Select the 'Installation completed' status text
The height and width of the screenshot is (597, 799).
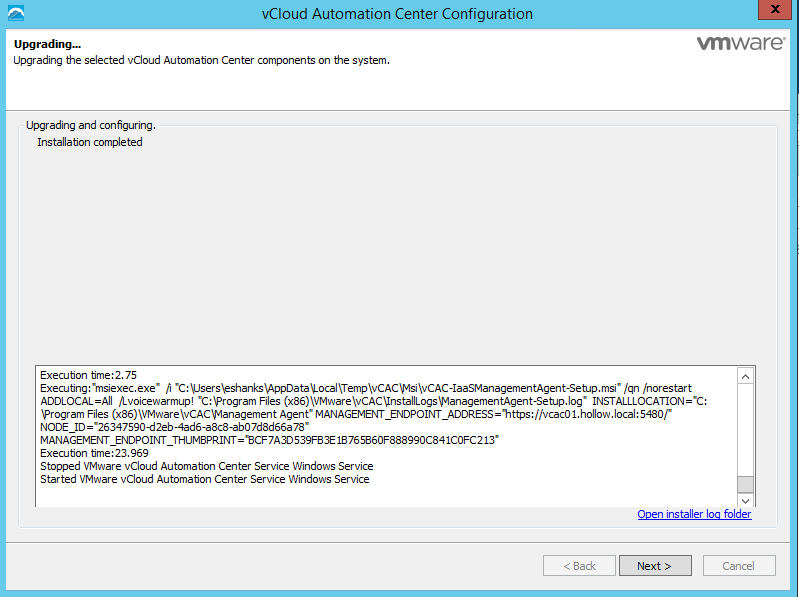pos(90,142)
